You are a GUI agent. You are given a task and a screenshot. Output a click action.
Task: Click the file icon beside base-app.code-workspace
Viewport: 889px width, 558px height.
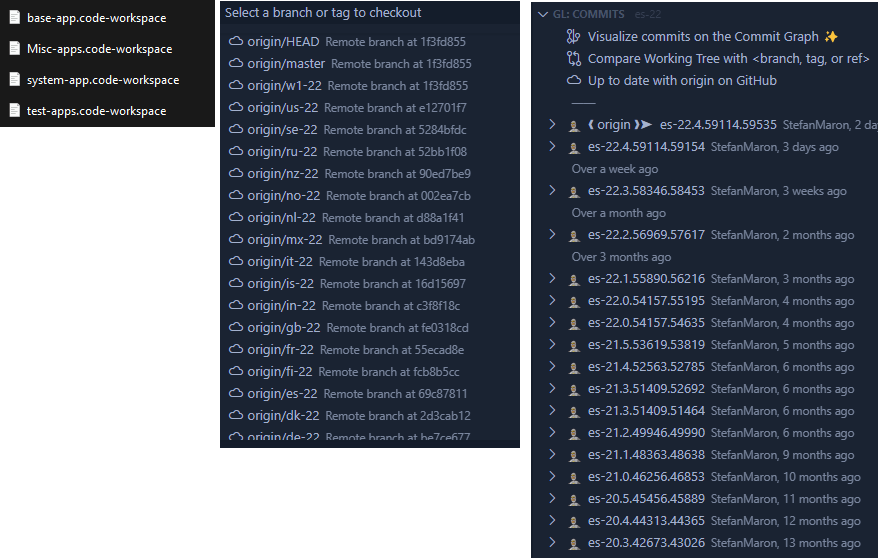[15, 18]
